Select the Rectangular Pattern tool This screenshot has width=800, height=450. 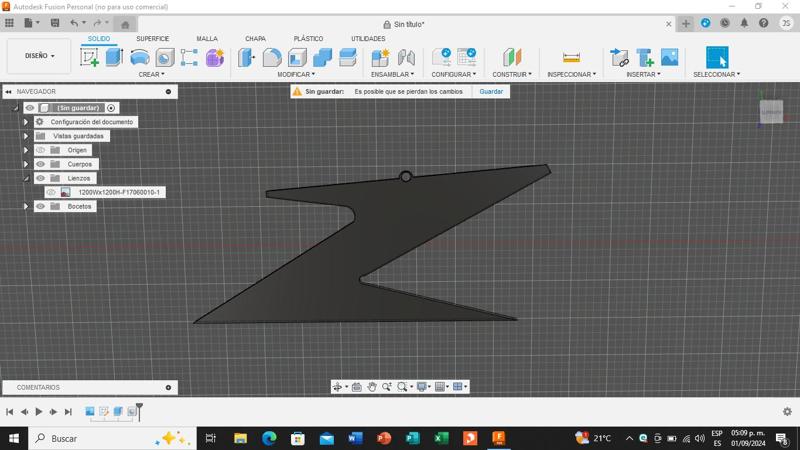(x=189, y=58)
